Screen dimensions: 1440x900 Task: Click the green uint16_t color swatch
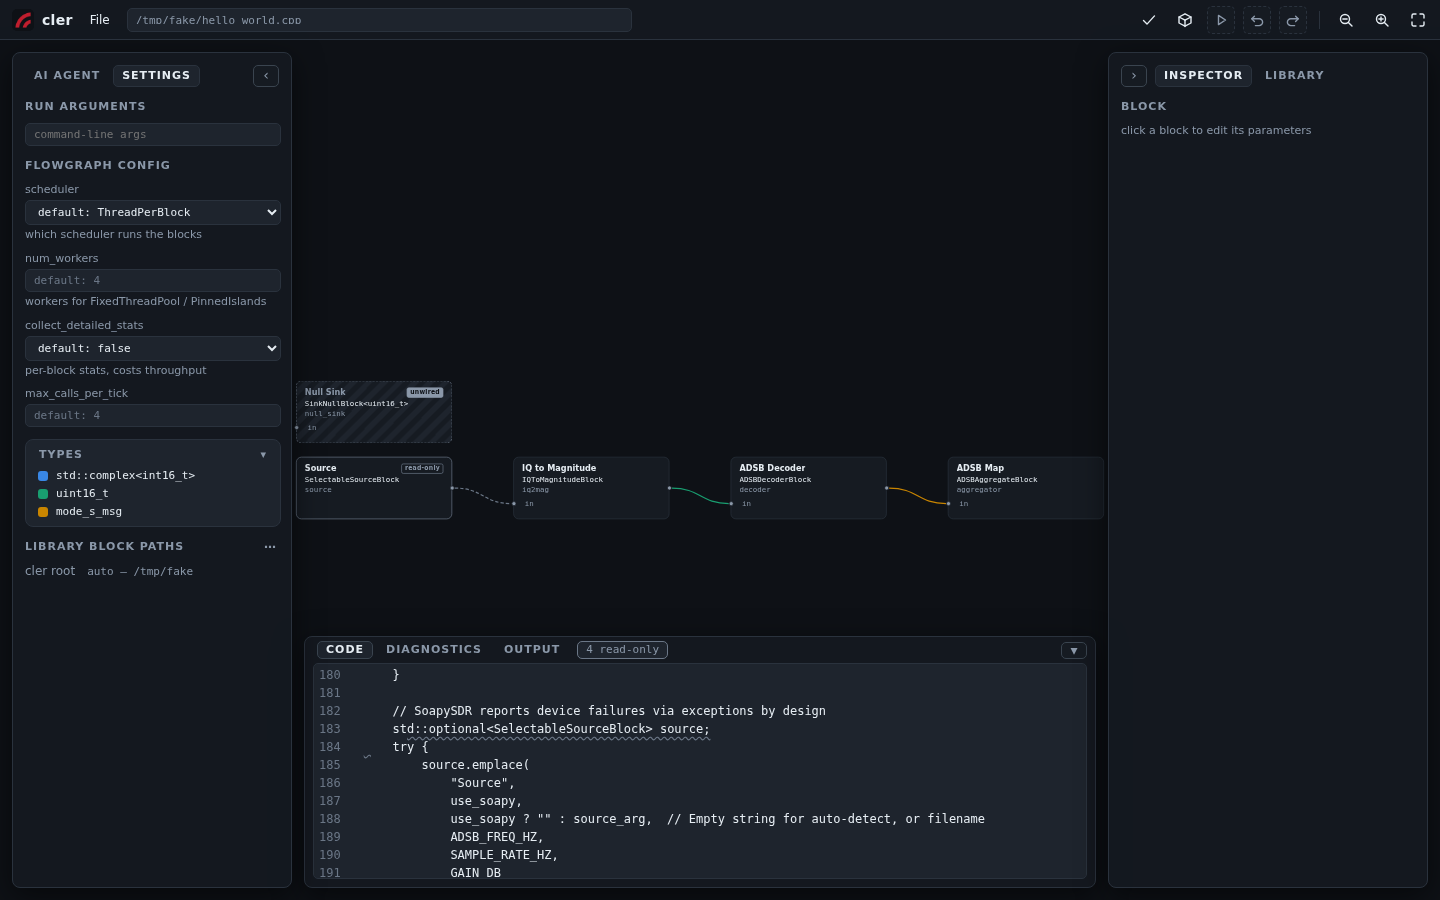pos(43,494)
